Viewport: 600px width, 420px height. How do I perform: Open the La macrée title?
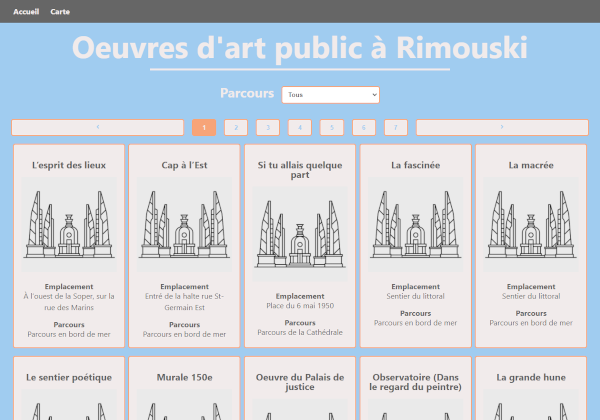tap(531, 165)
